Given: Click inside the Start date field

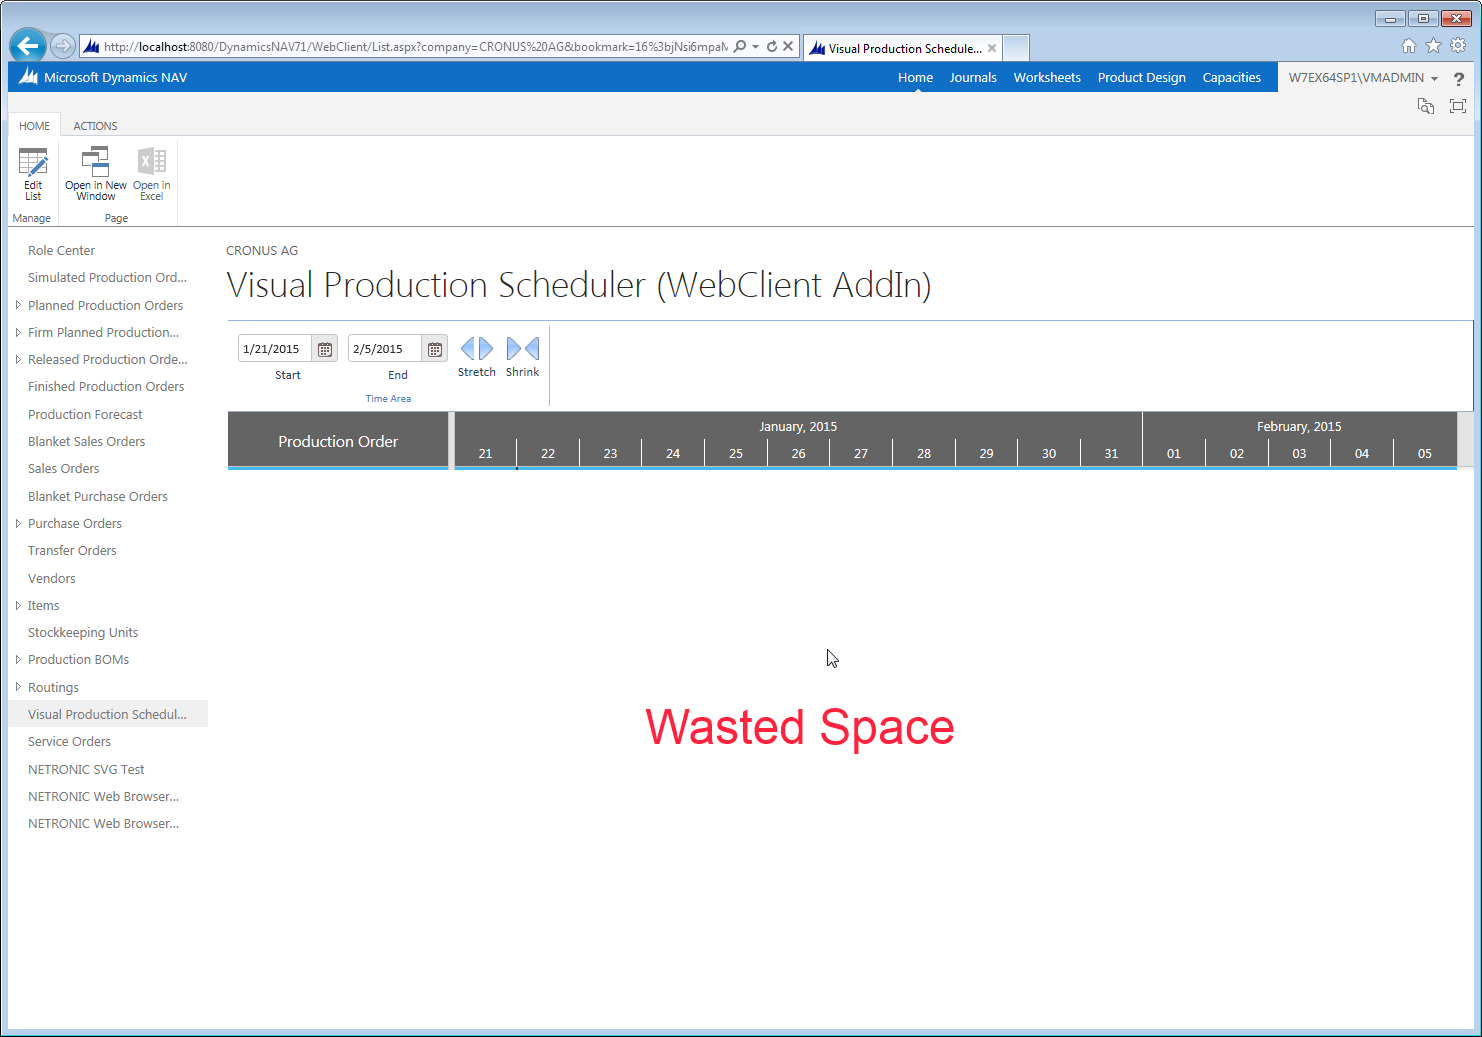Looking at the screenshot, I should [275, 348].
